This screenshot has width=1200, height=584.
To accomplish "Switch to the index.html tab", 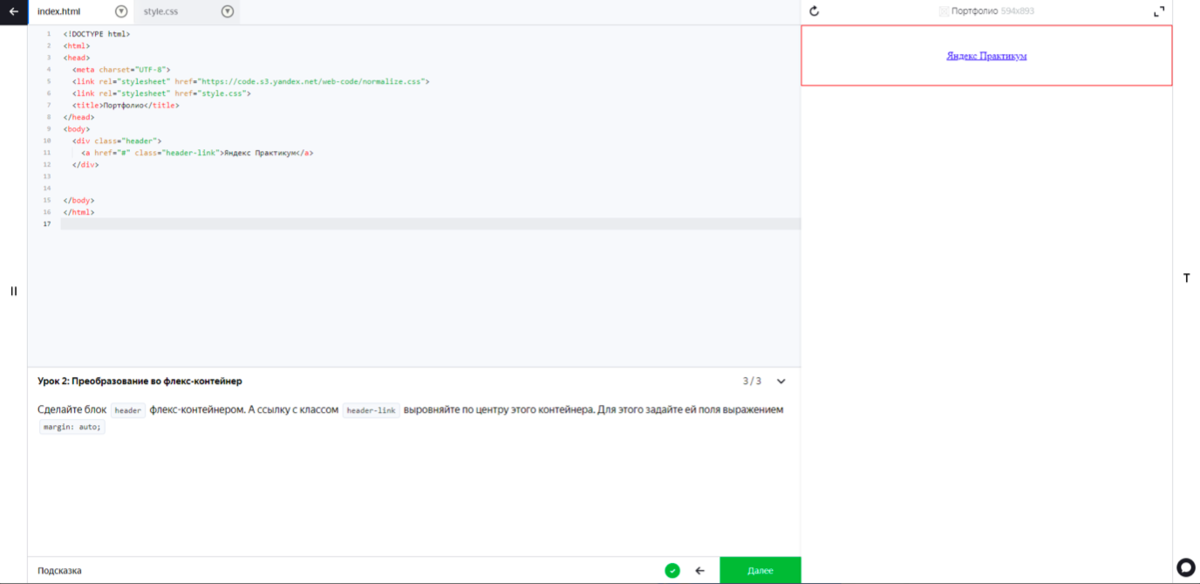I will (x=58, y=11).
